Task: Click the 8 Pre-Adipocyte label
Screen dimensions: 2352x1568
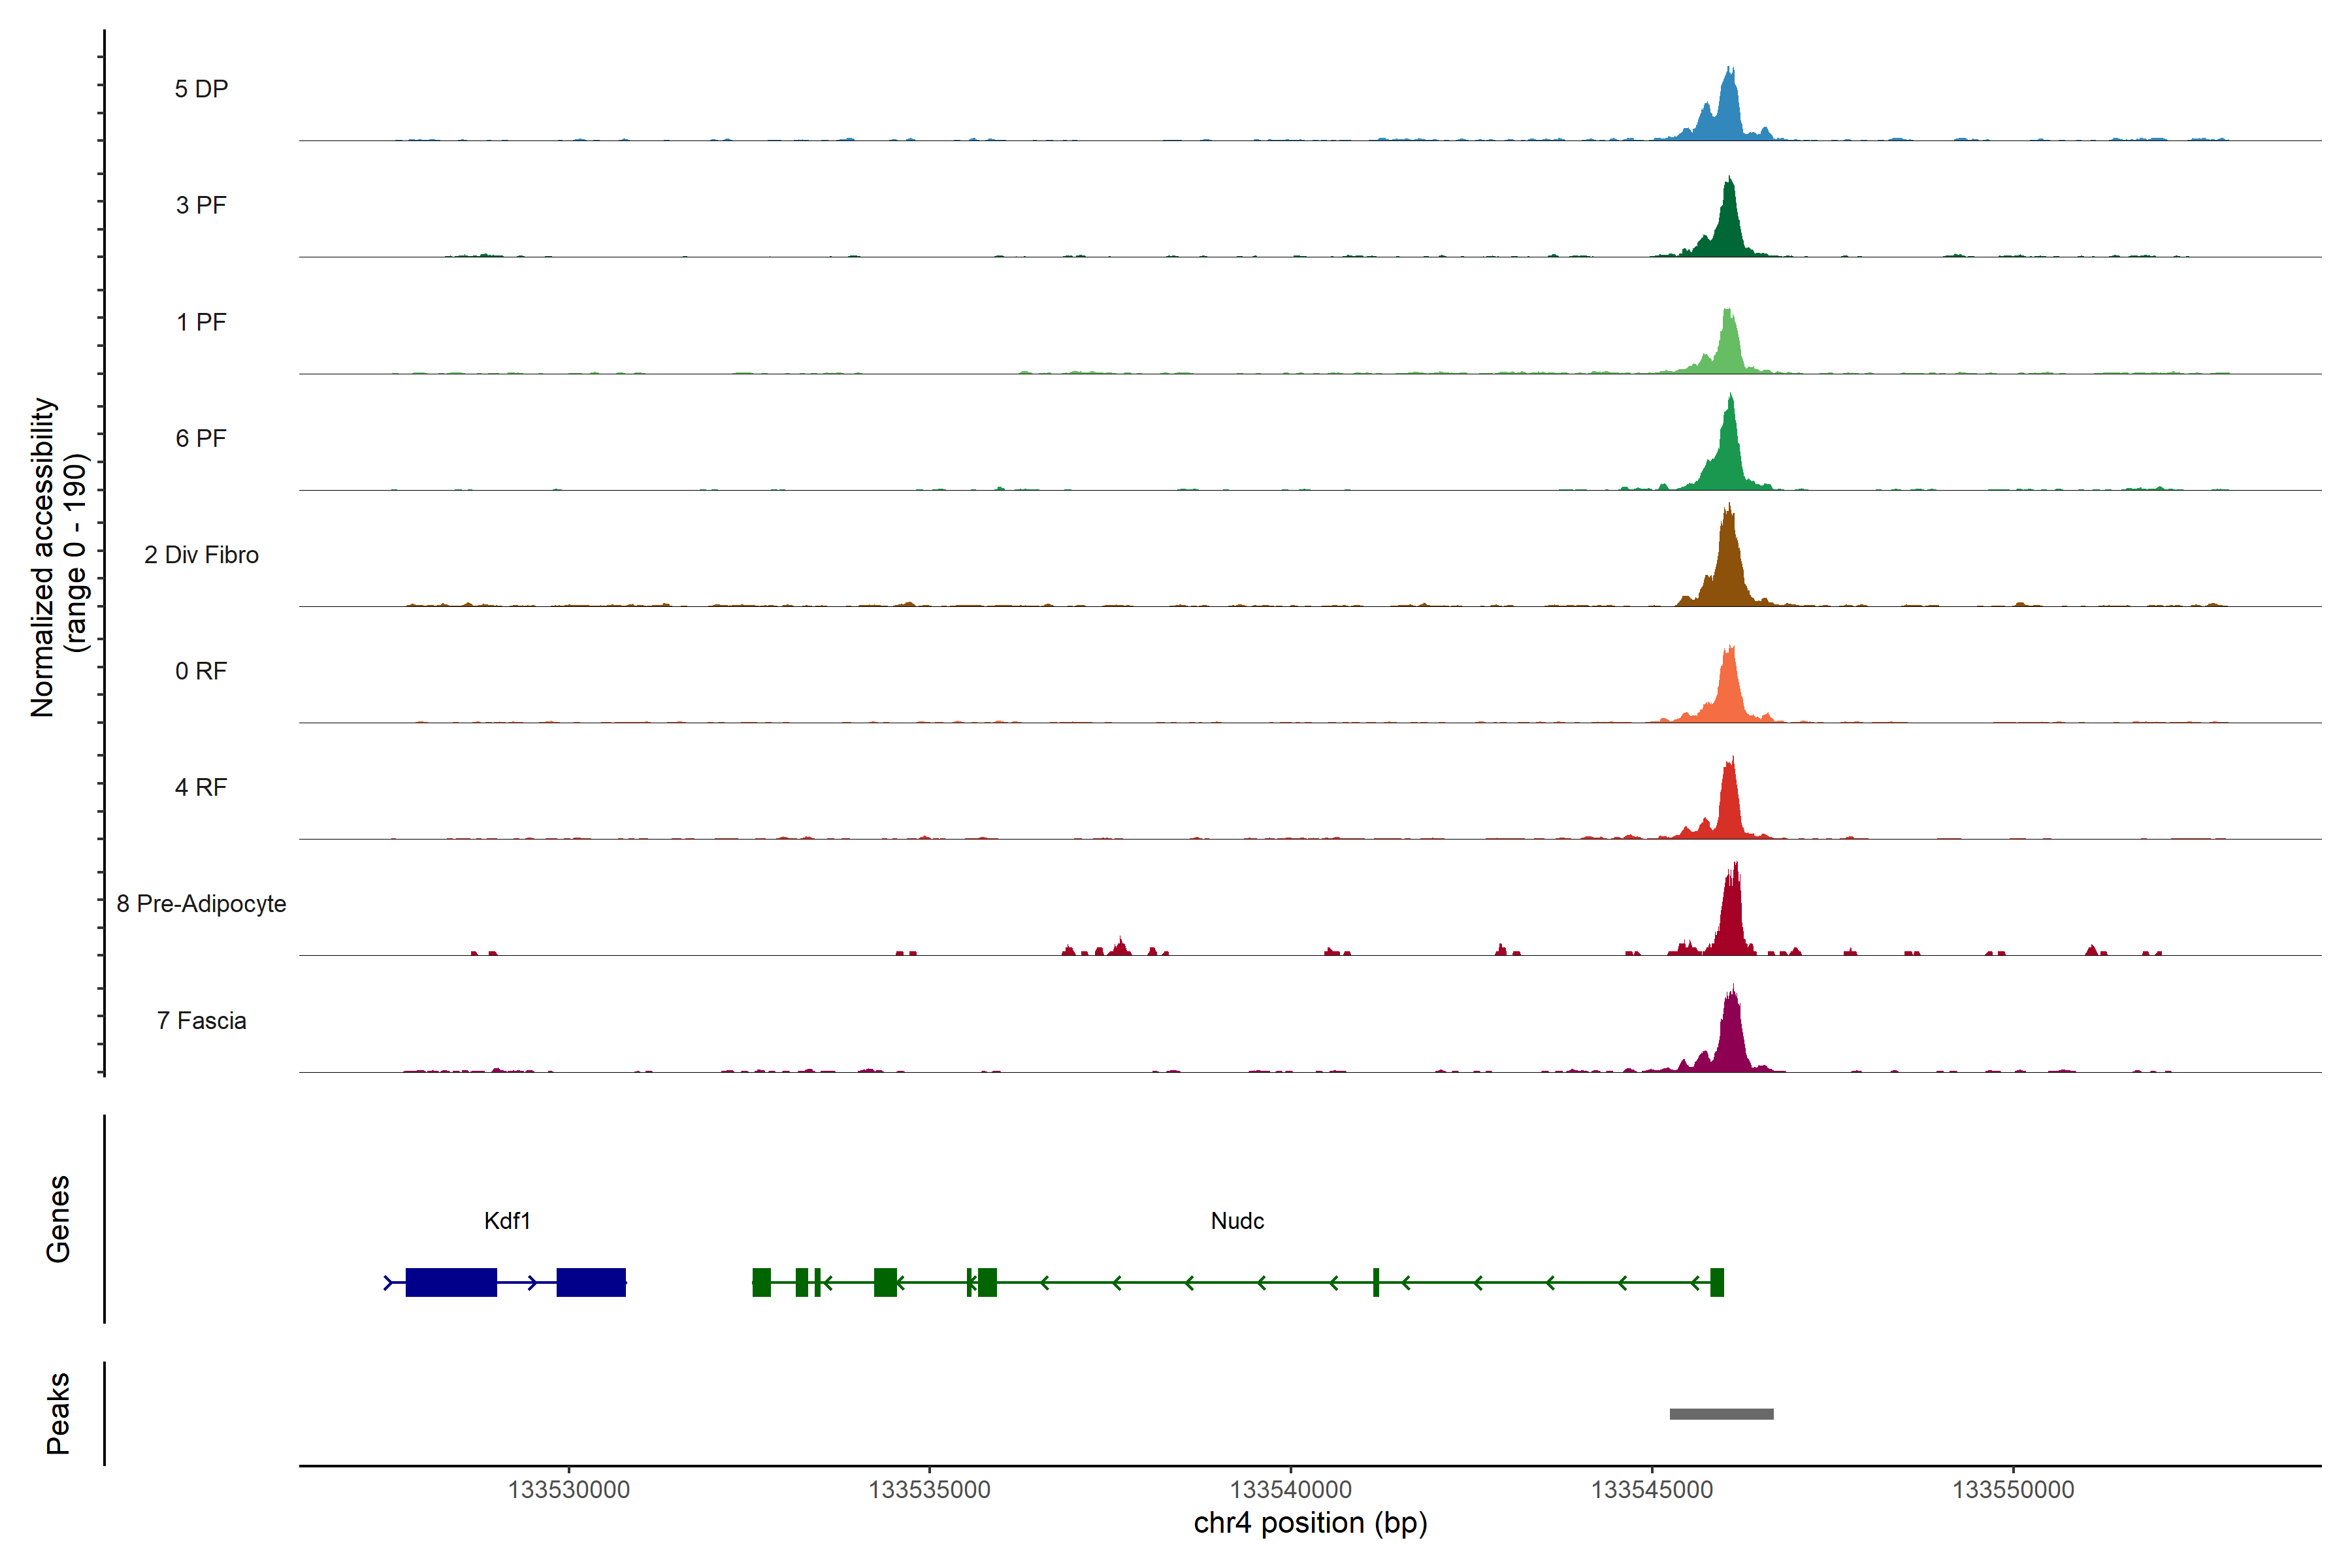Action: [201, 904]
